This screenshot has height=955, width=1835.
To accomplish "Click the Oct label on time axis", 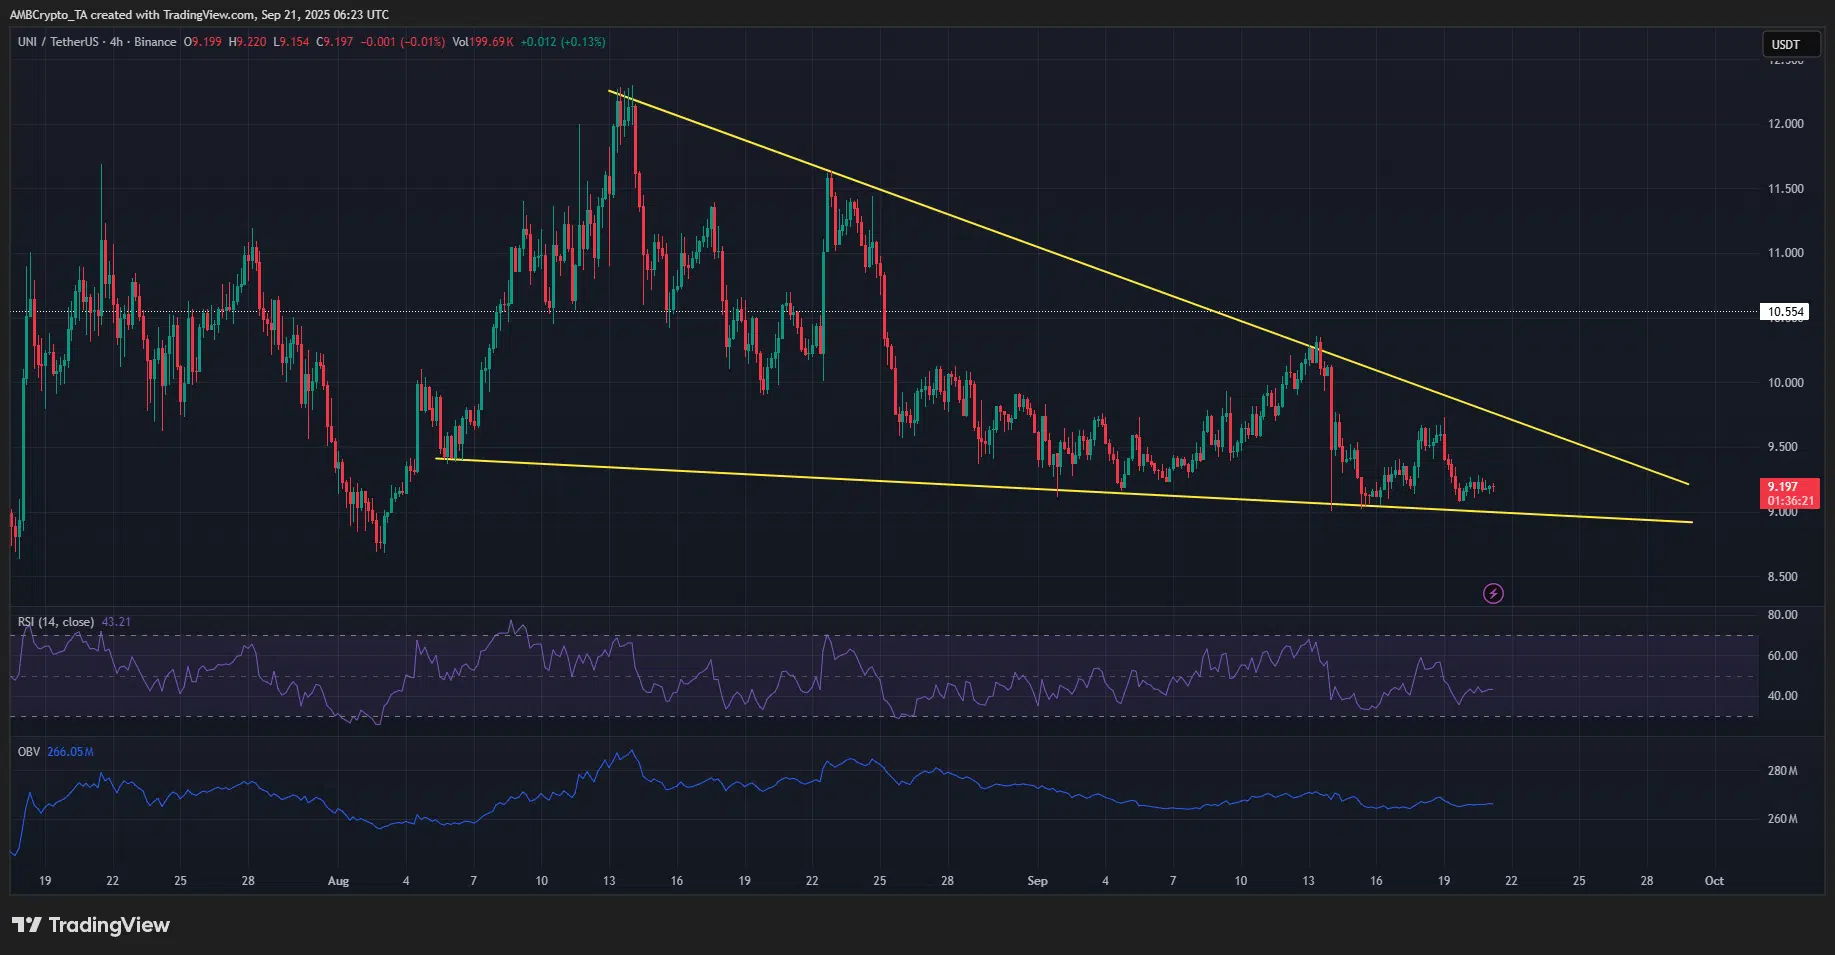I will coord(1714,881).
